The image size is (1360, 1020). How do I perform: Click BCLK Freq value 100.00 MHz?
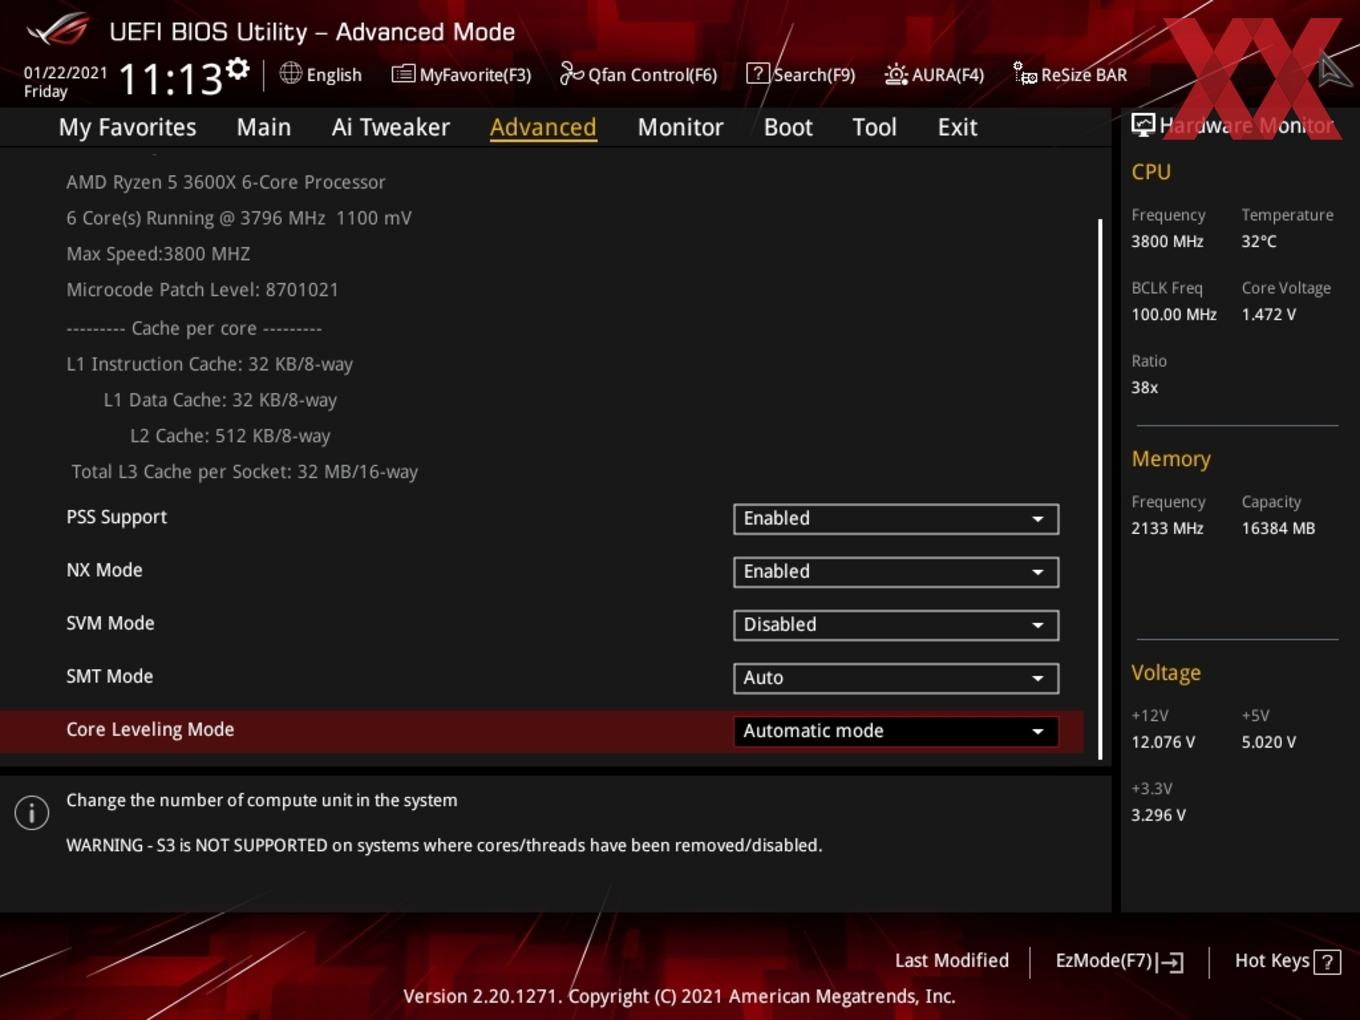click(1174, 314)
